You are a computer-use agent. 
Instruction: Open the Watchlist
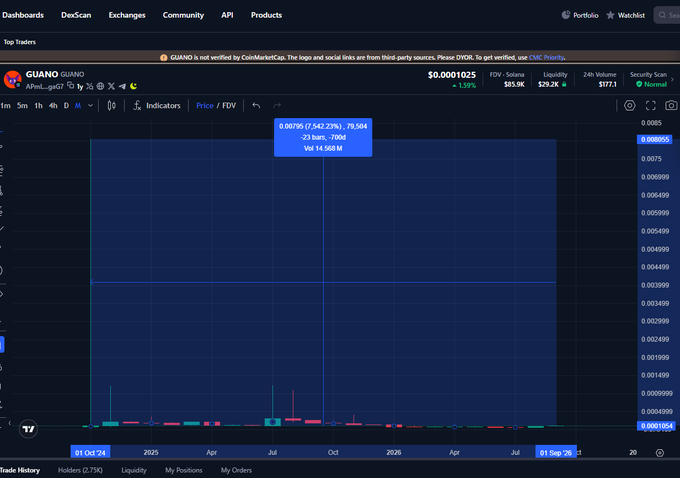(x=625, y=15)
